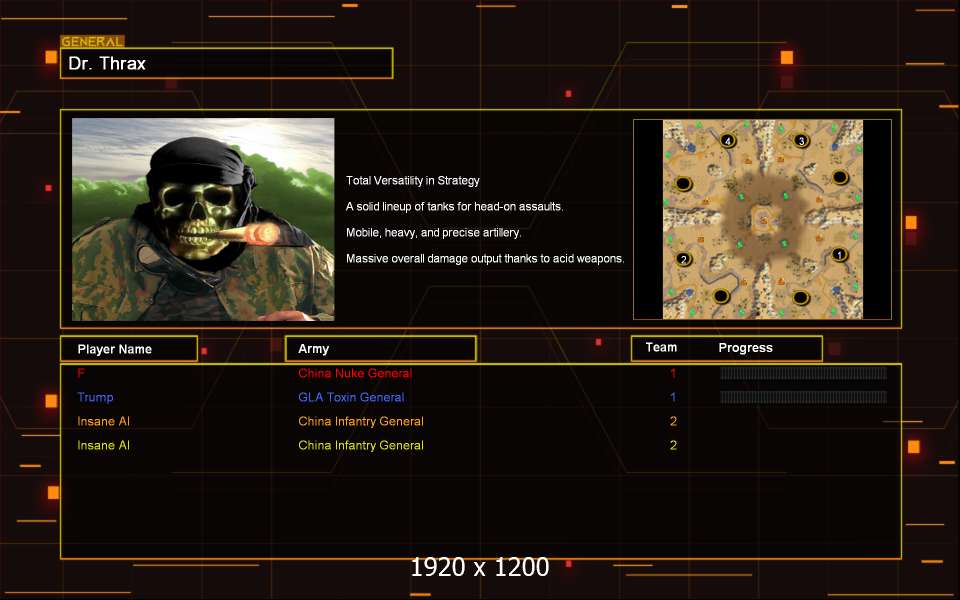Click the orange team number 2

click(673, 421)
